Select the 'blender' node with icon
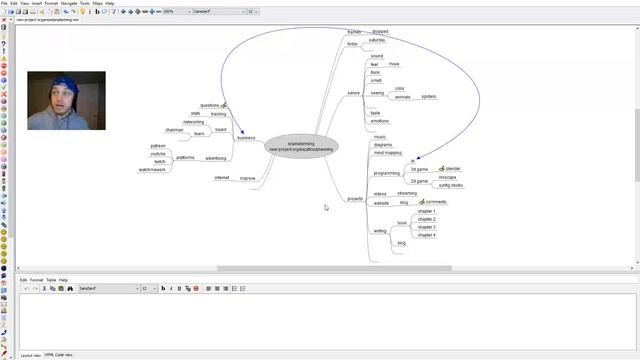Viewport: 640px width, 360px height. pos(449,169)
